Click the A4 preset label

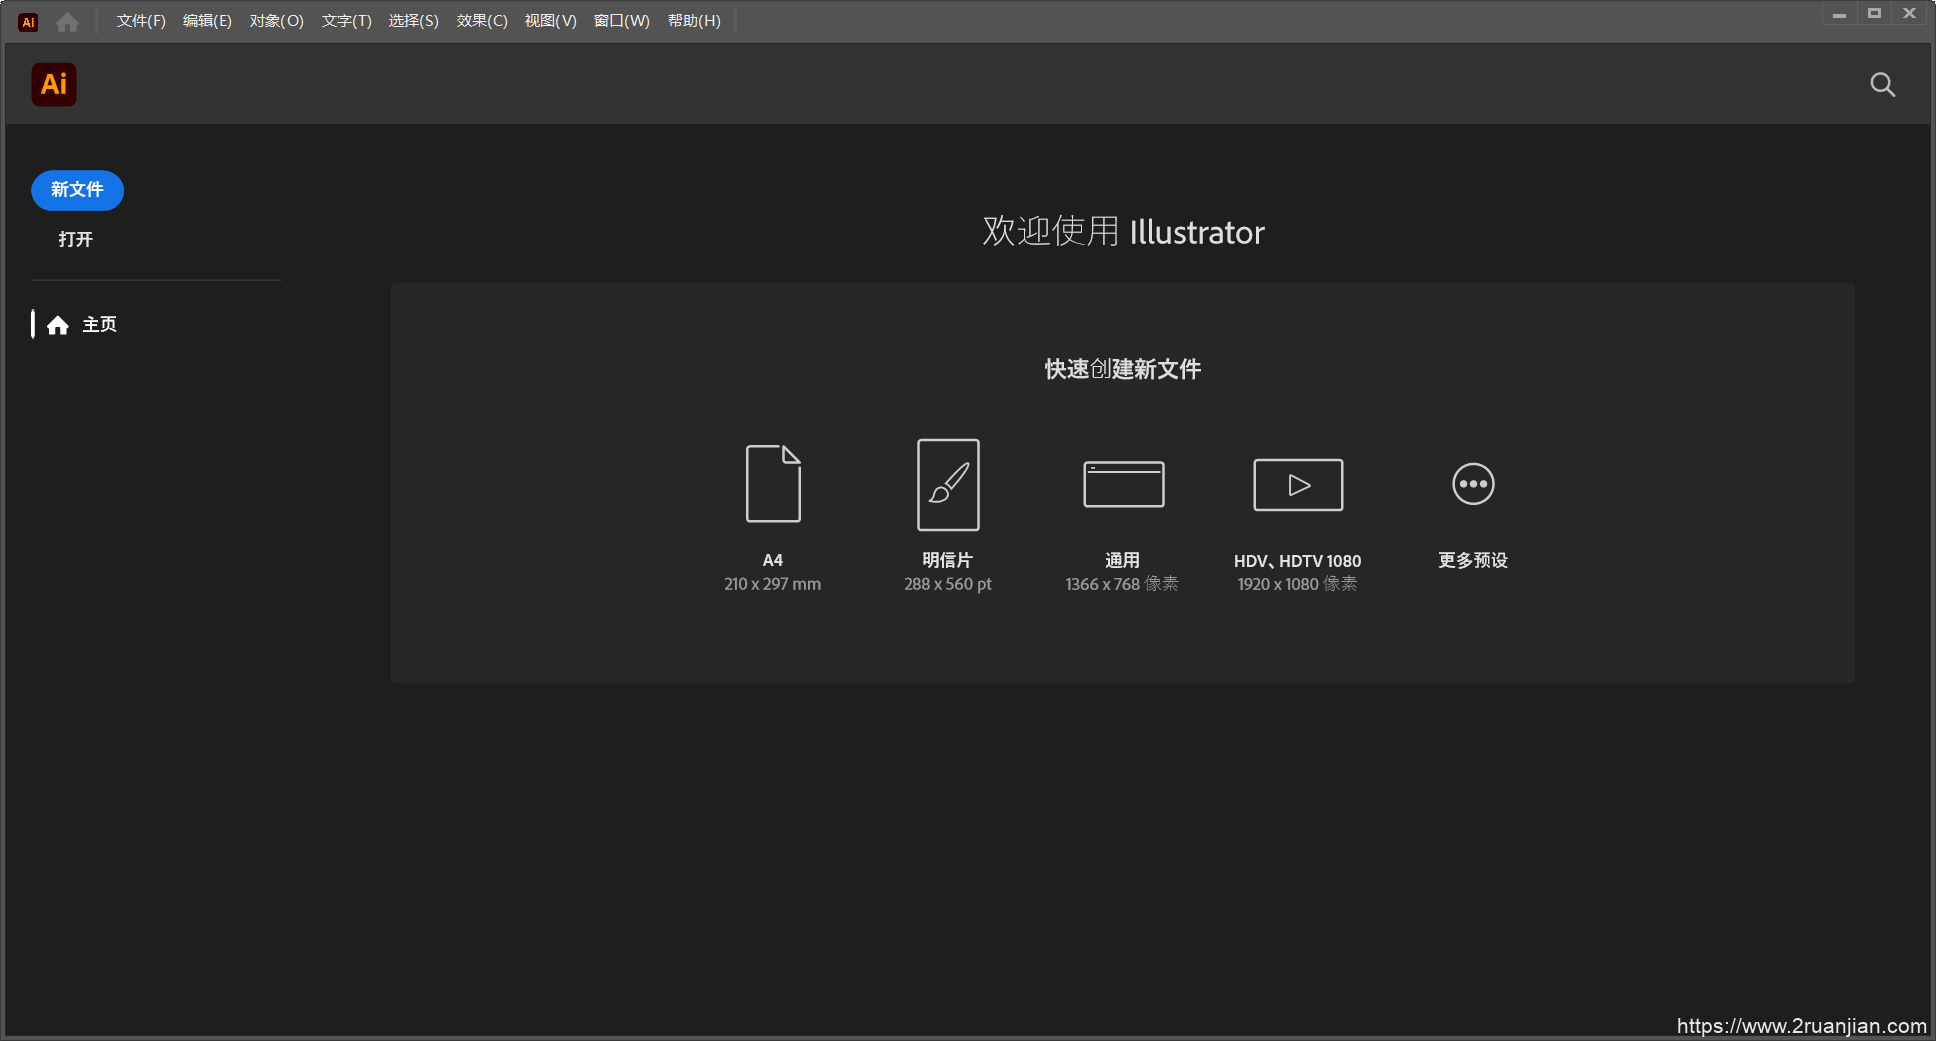pyautogui.click(x=772, y=560)
